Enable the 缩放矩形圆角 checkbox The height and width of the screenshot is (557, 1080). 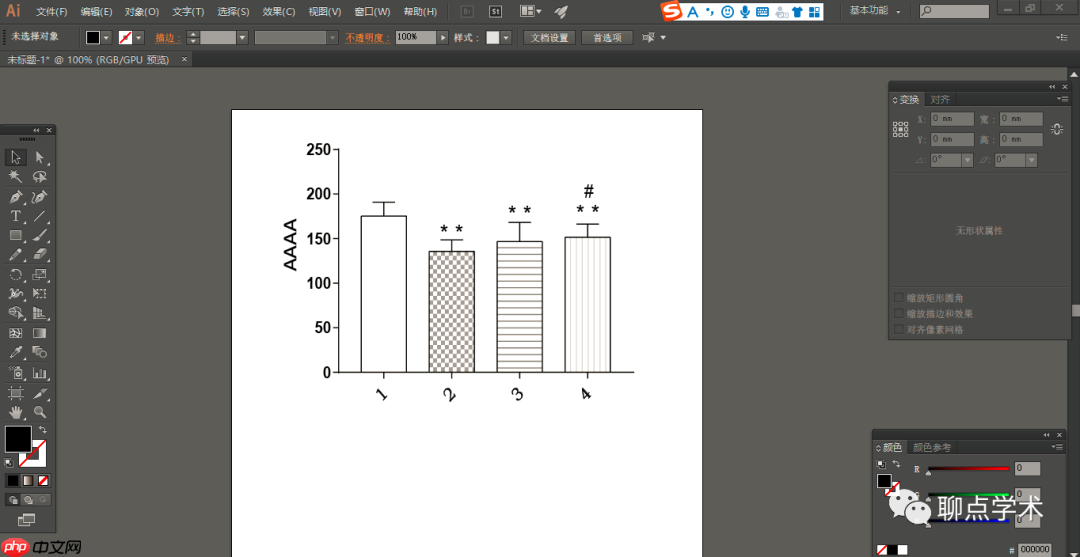coord(899,298)
